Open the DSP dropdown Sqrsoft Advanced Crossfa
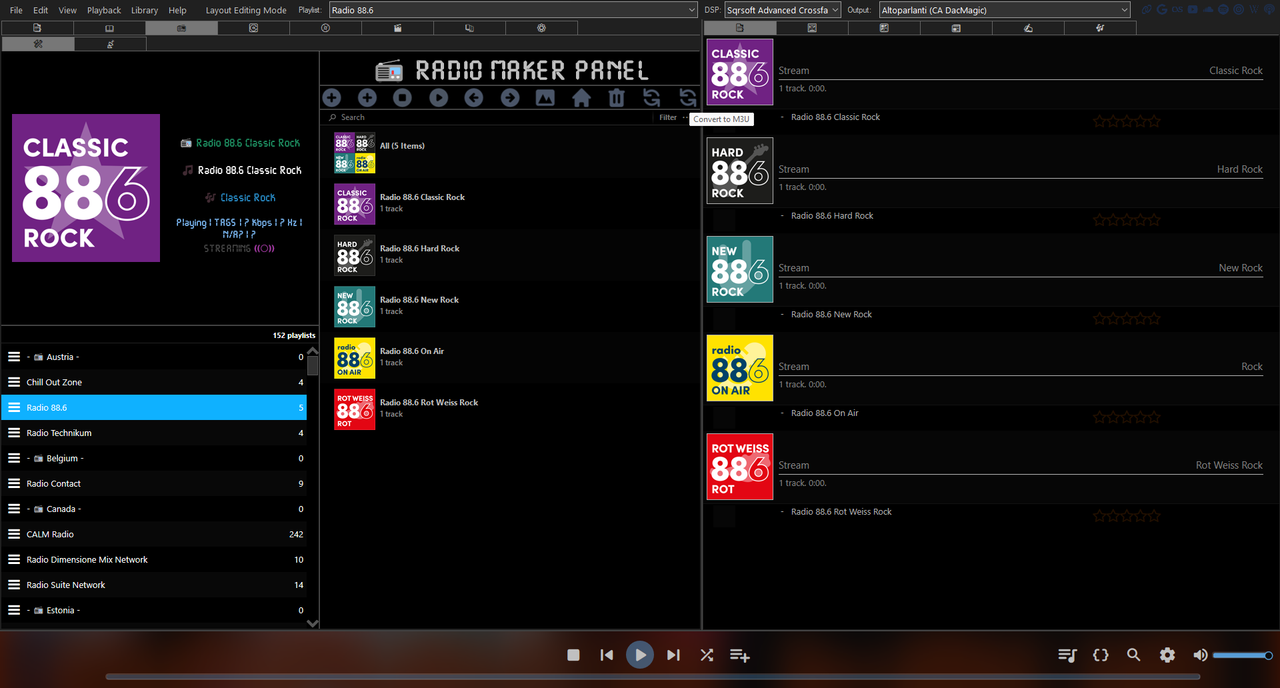Viewport: 1280px width, 688px height. [x=783, y=10]
